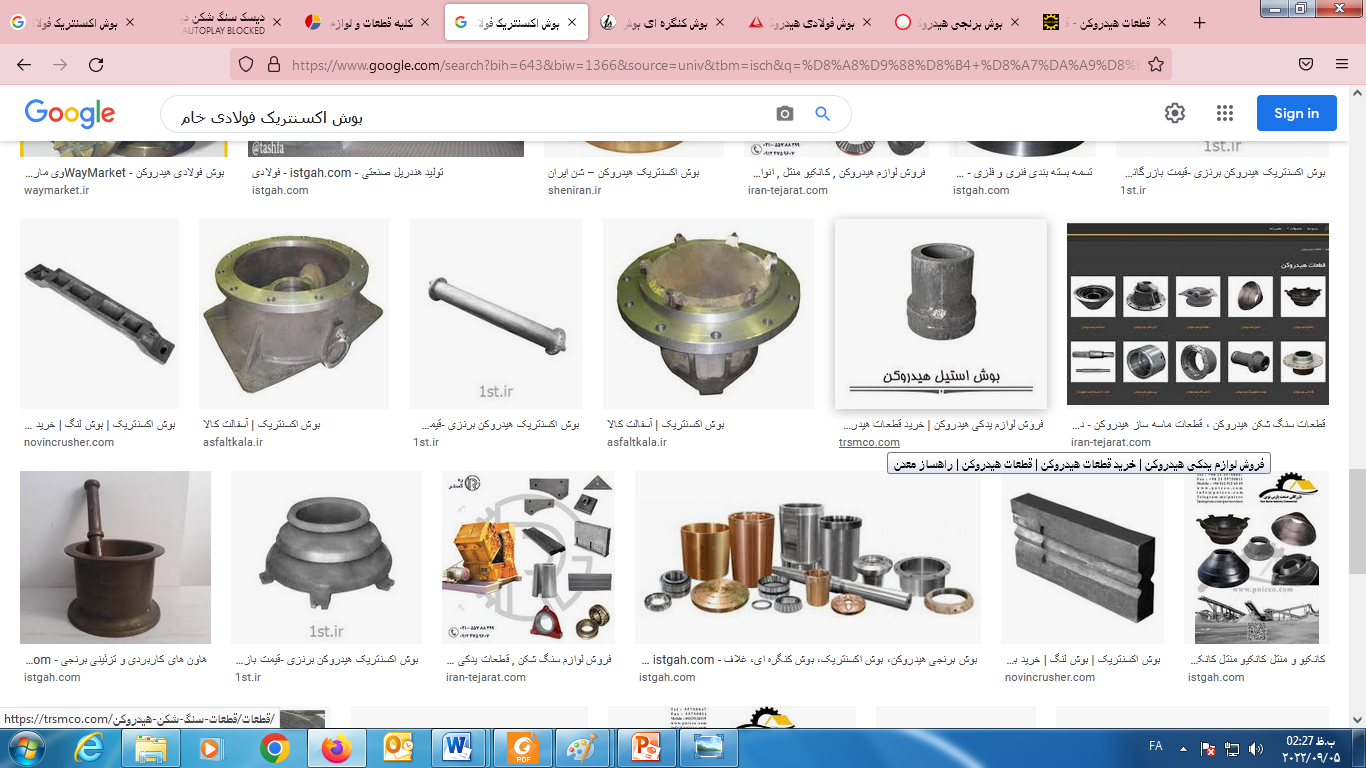The width and height of the screenshot is (1366, 768).
Task: Click the magnifier search icon in Google search box
Action: point(822,114)
